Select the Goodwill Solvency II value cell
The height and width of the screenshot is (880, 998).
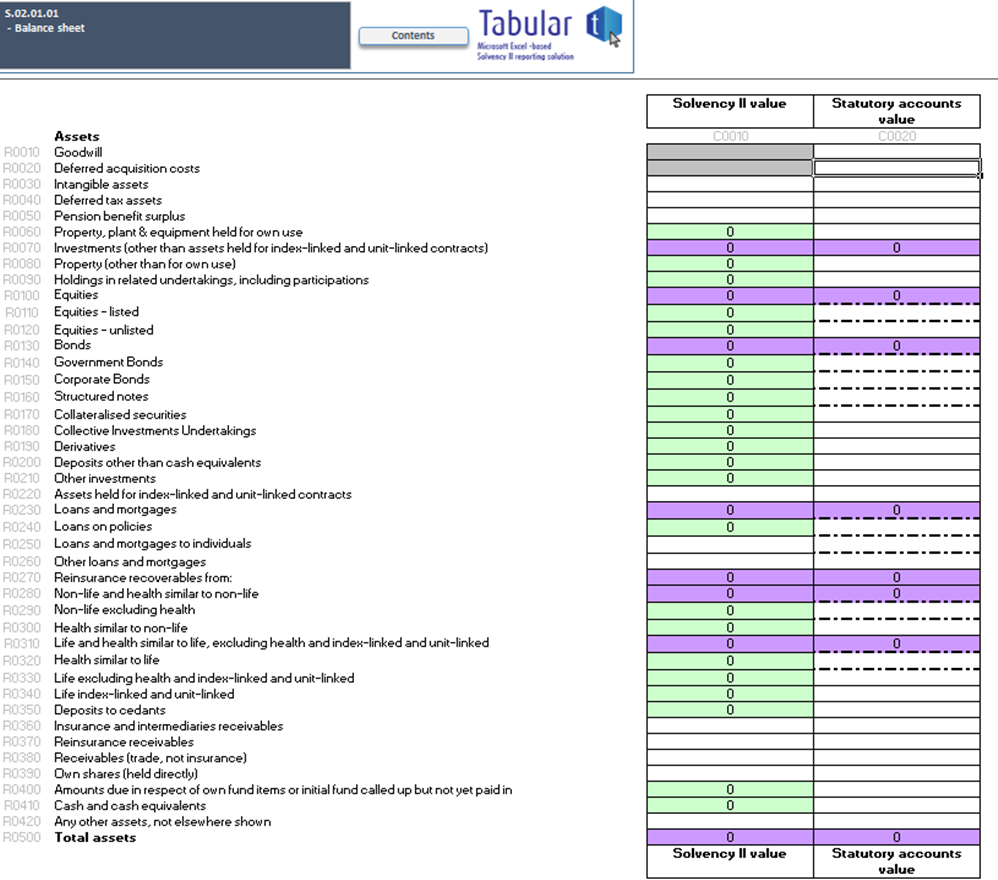coord(728,152)
